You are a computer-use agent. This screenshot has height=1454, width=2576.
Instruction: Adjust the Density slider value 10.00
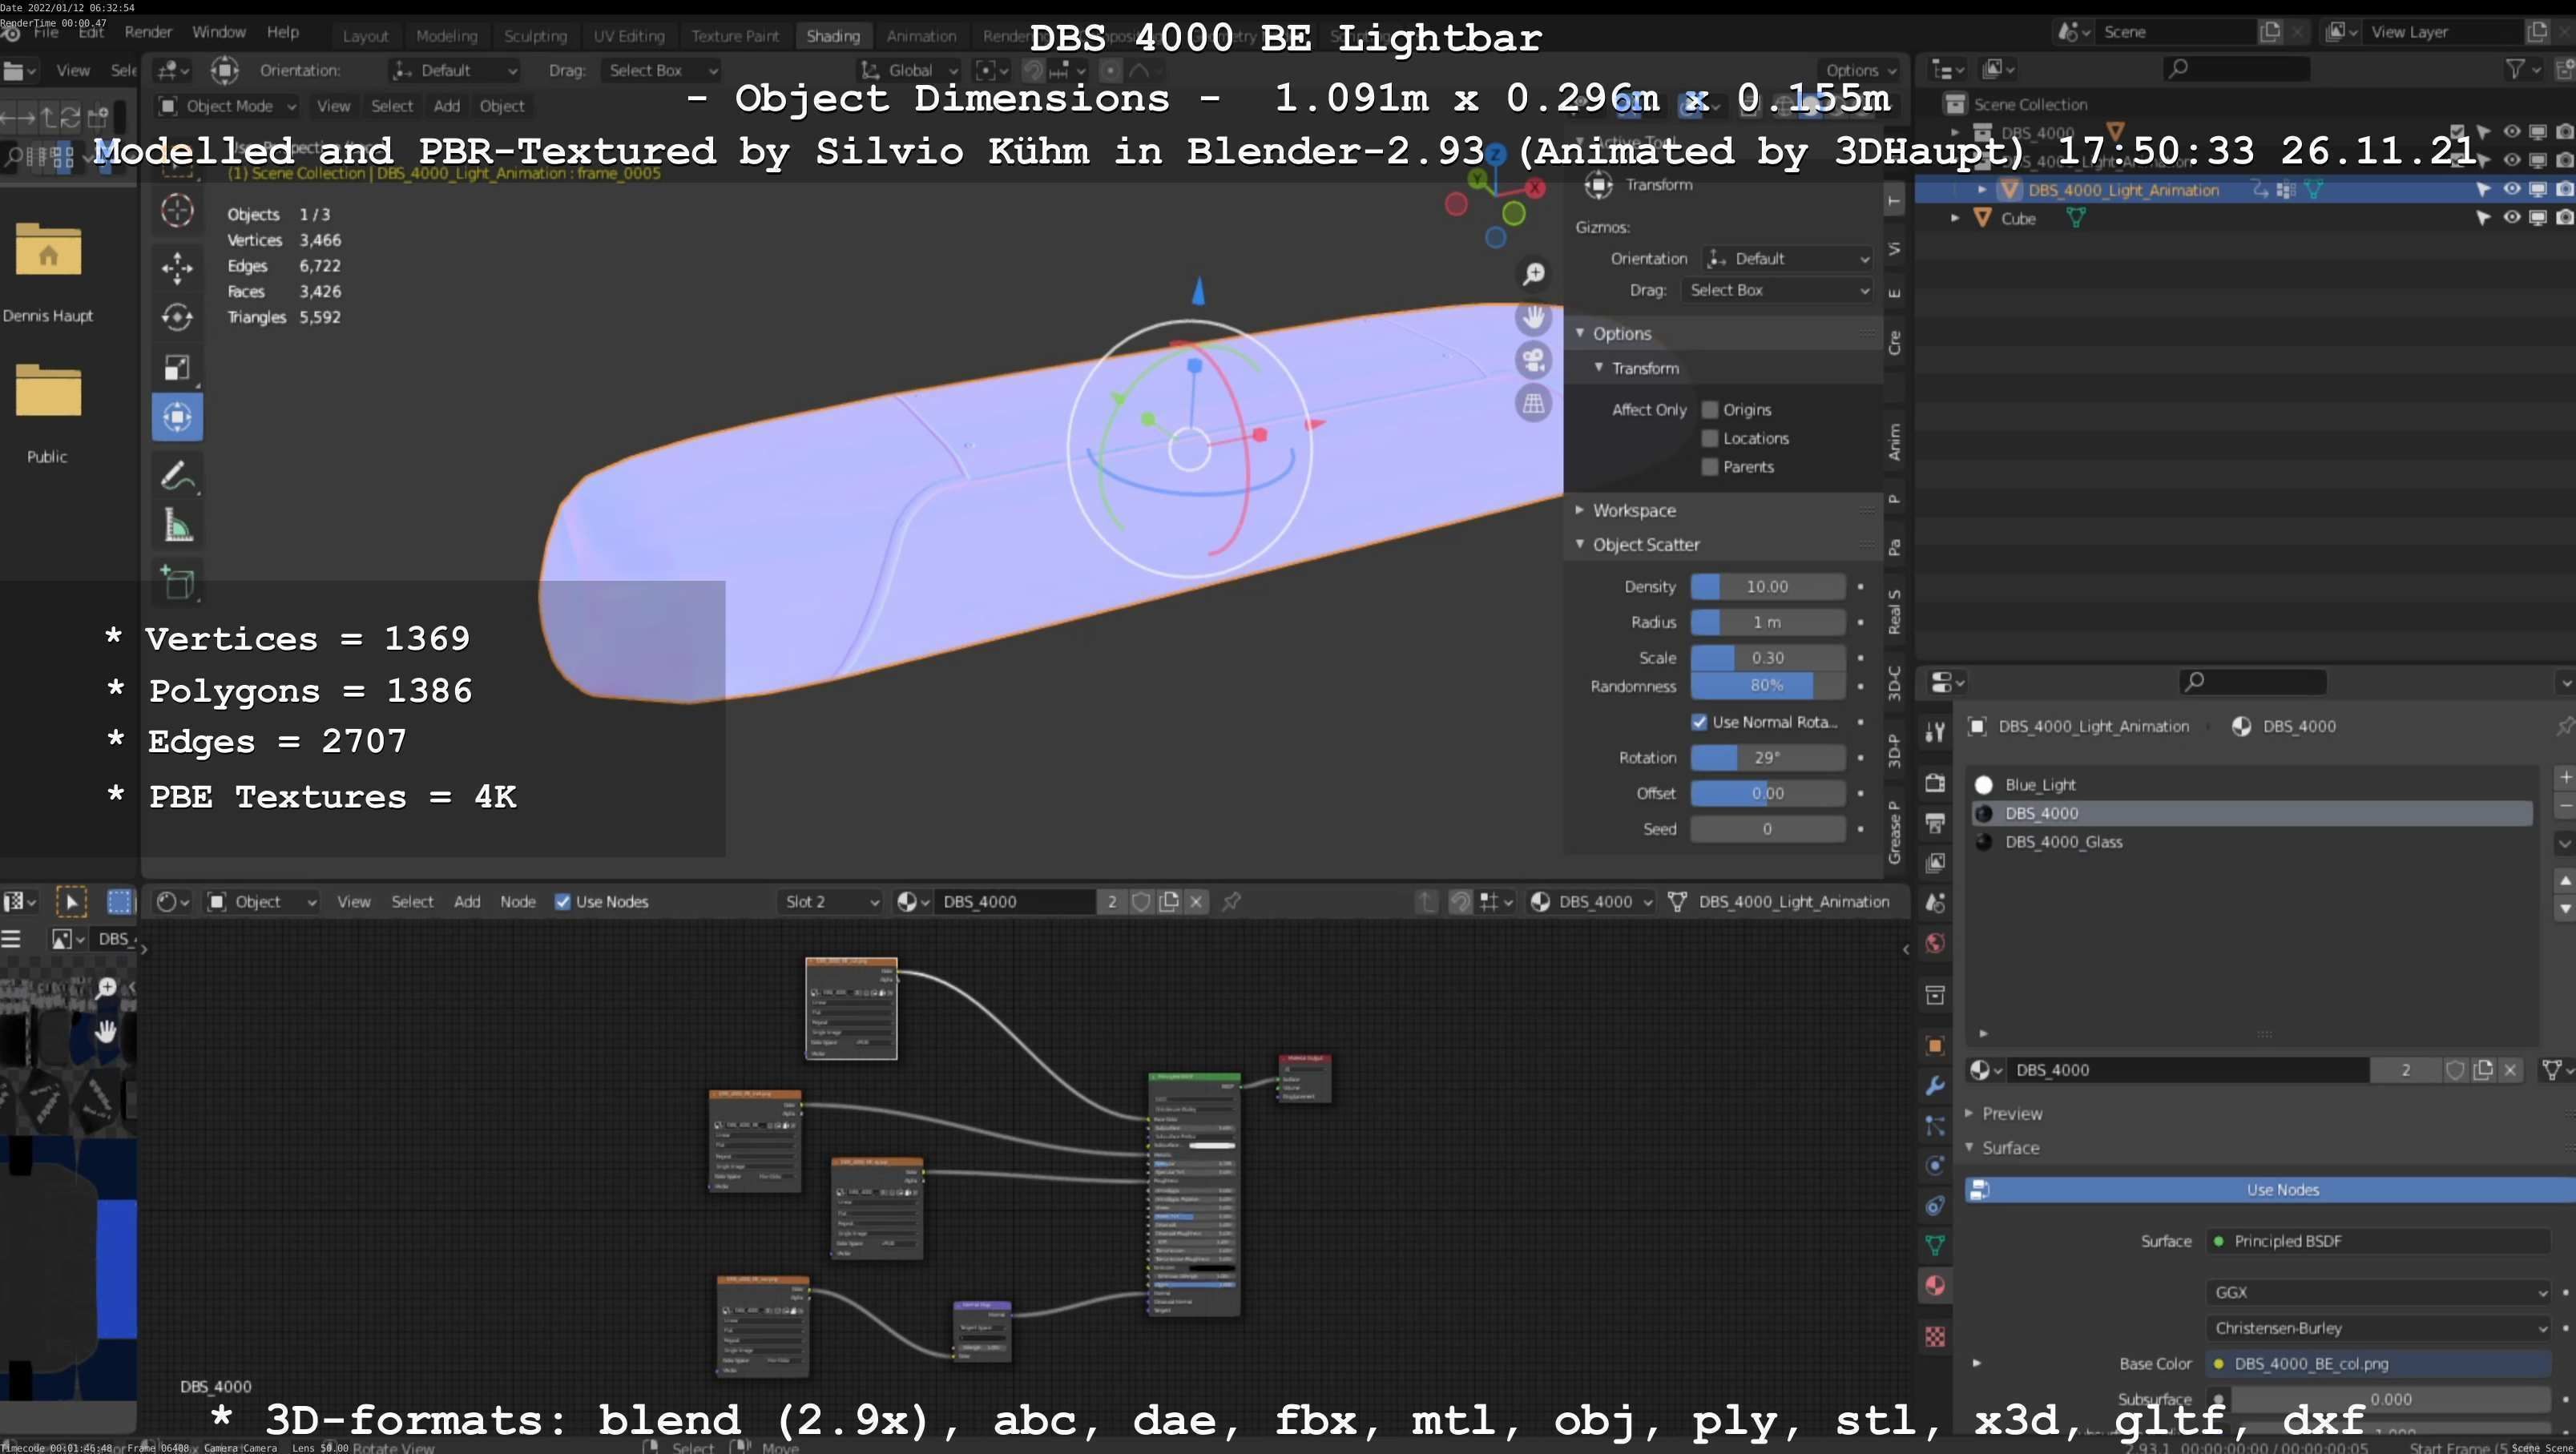tap(1767, 587)
